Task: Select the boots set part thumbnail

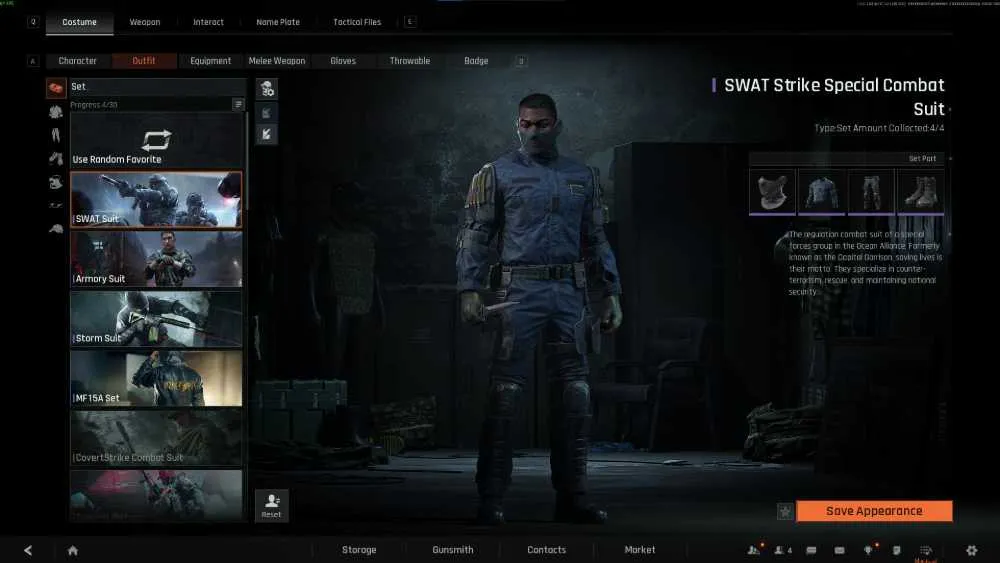Action: [921, 192]
